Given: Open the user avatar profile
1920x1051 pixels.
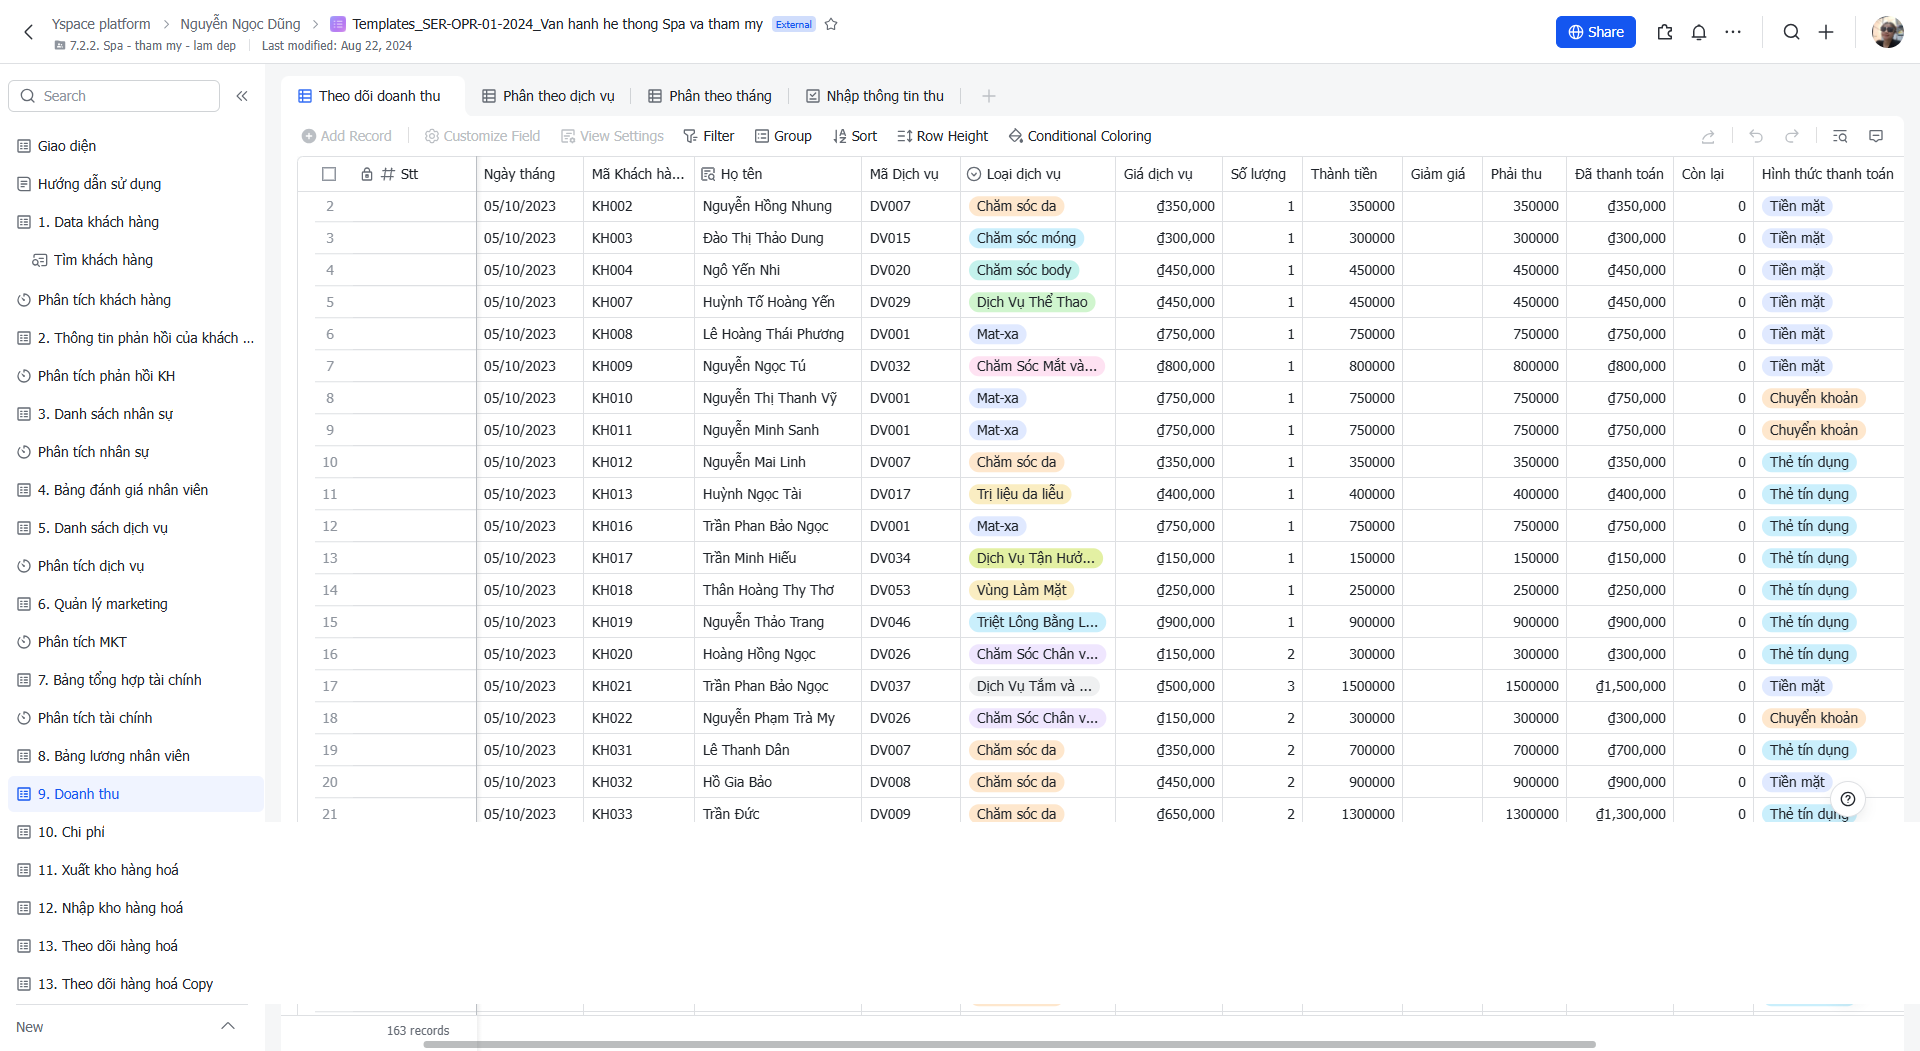Looking at the screenshot, I should click(1887, 32).
